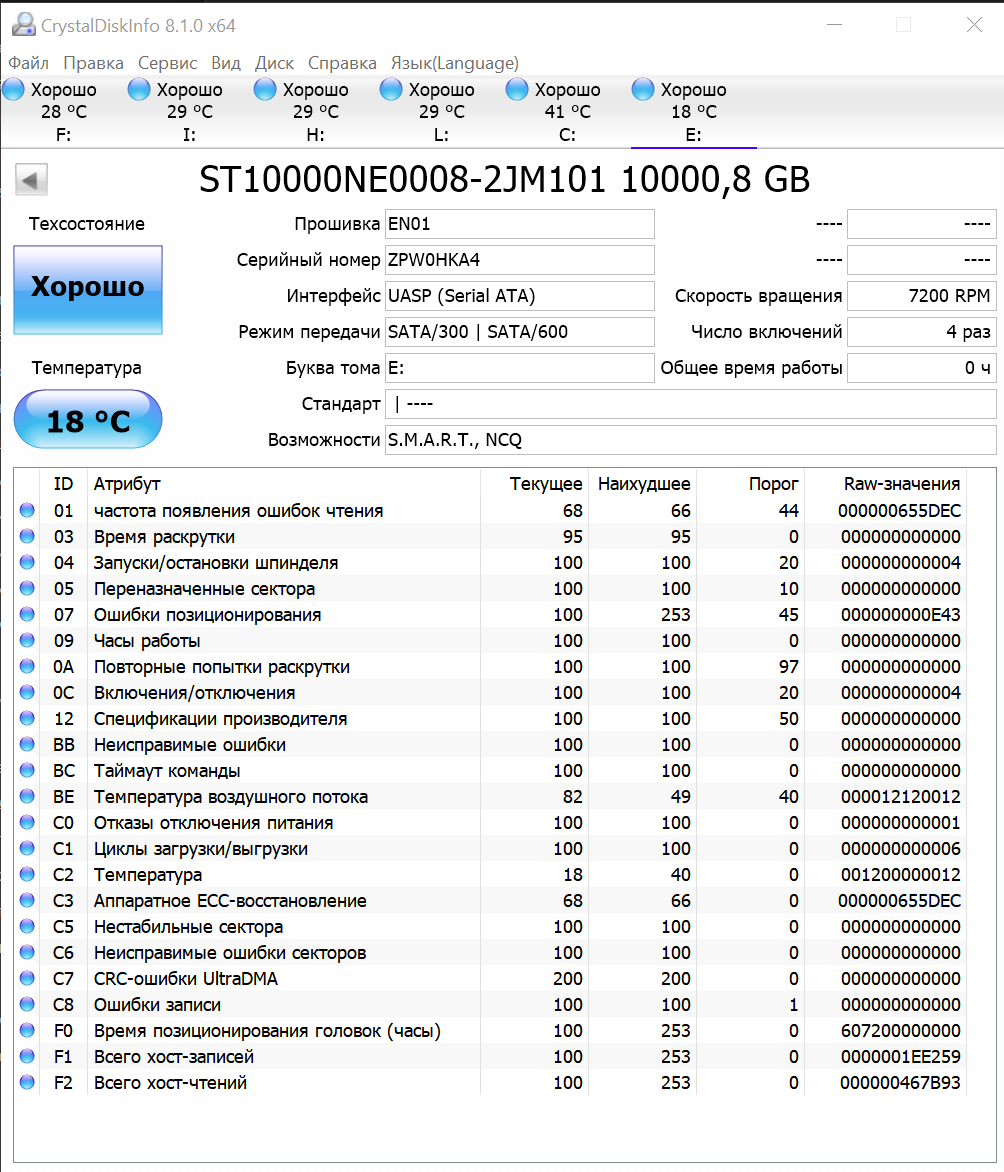This screenshot has width=1004, height=1172.
Task: Click the previous disk arrow button
Action: click(x=31, y=180)
